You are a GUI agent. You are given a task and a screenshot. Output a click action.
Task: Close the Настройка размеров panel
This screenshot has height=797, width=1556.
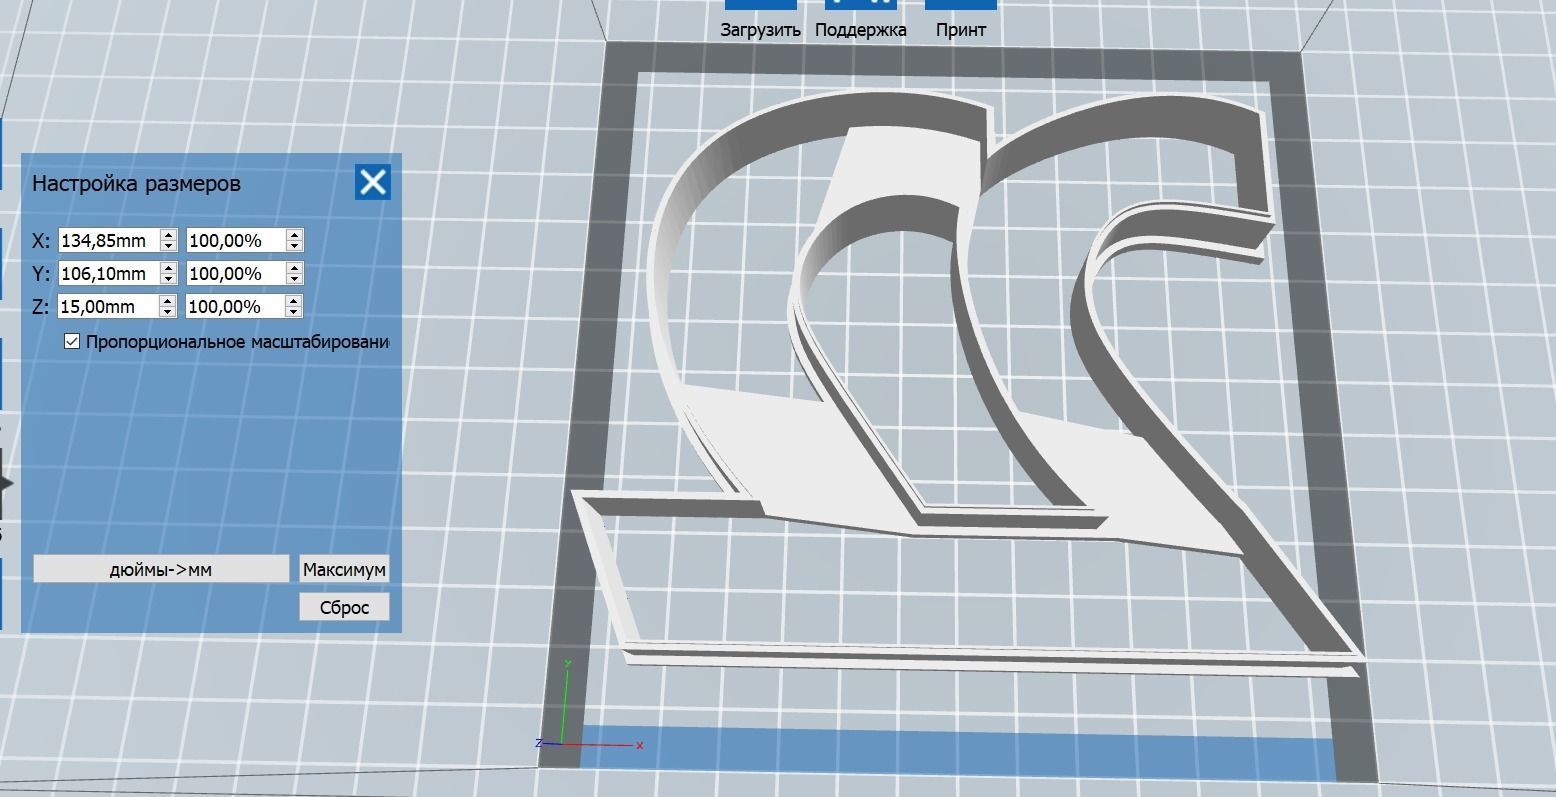[373, 182]
